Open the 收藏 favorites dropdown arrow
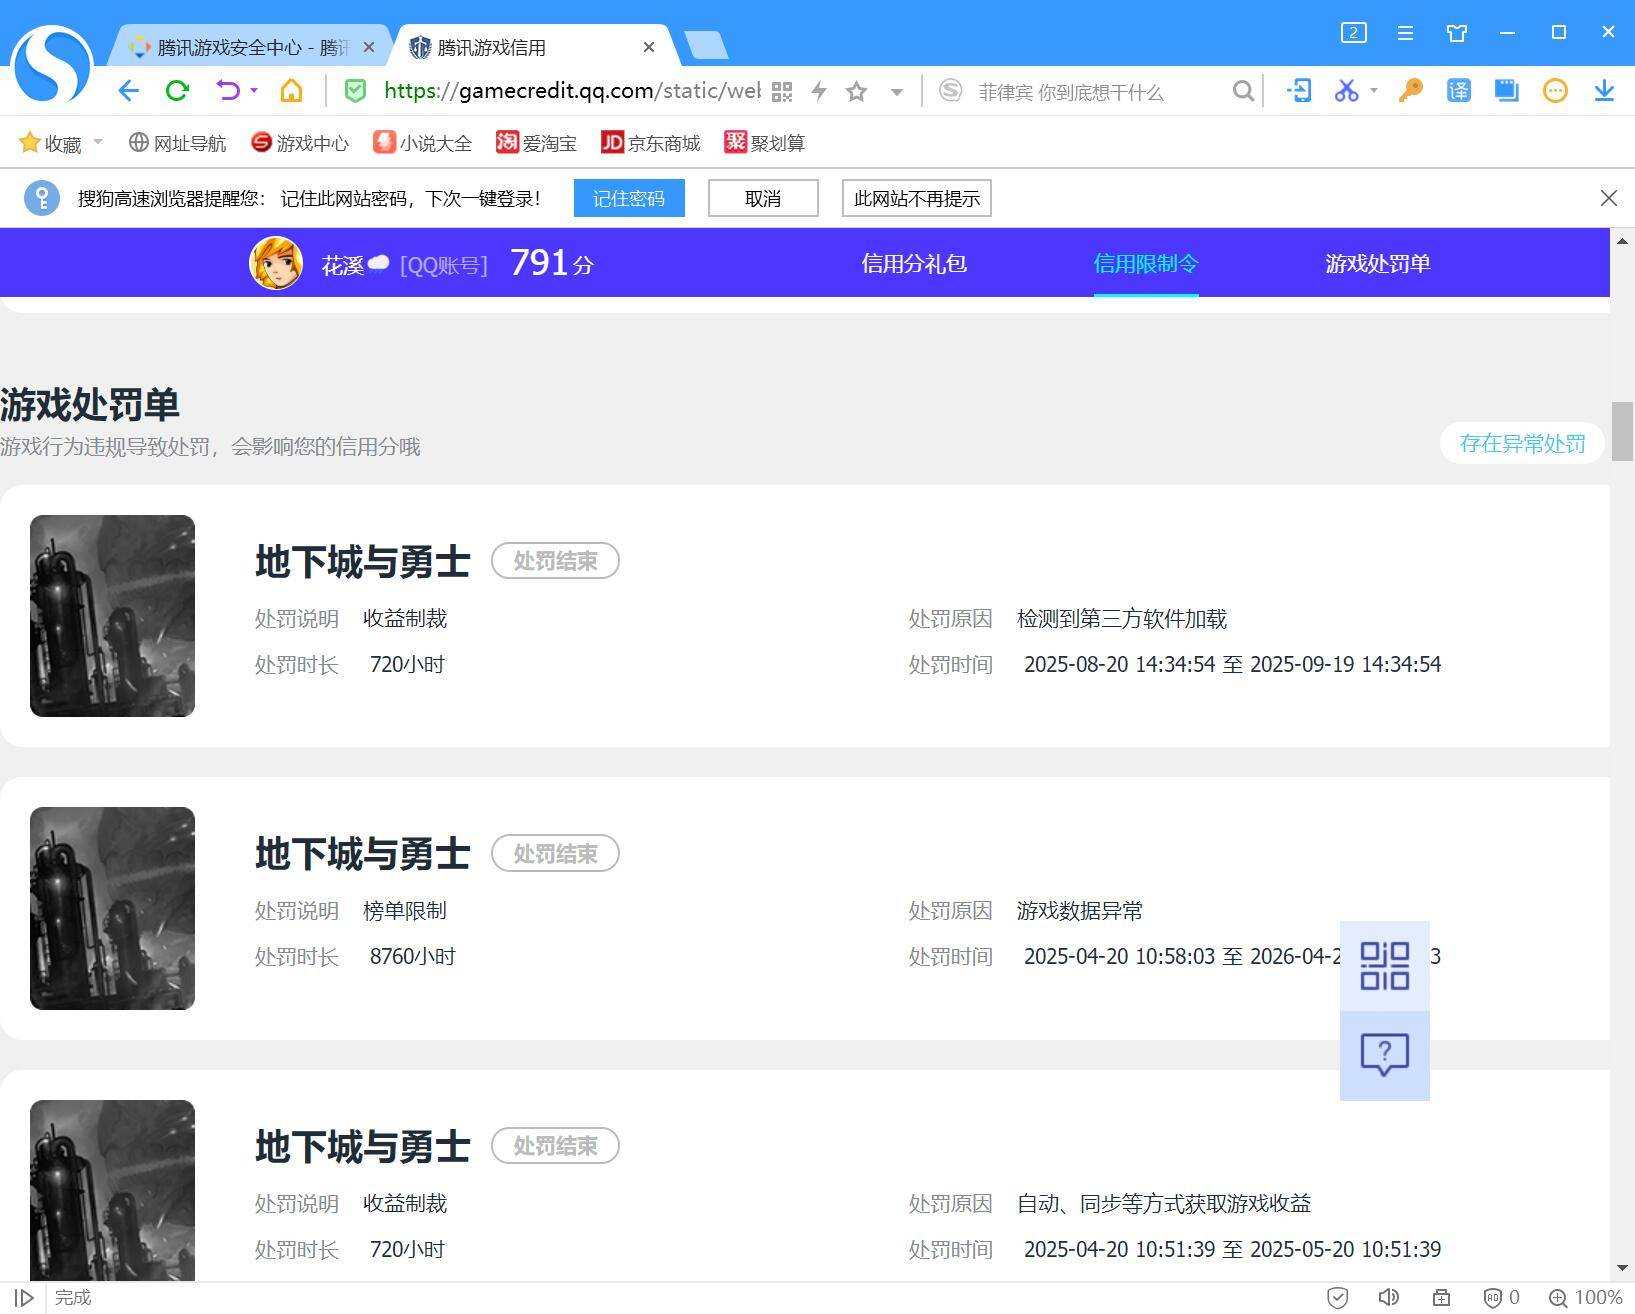 pyautogui.click(x=98, y=142)
